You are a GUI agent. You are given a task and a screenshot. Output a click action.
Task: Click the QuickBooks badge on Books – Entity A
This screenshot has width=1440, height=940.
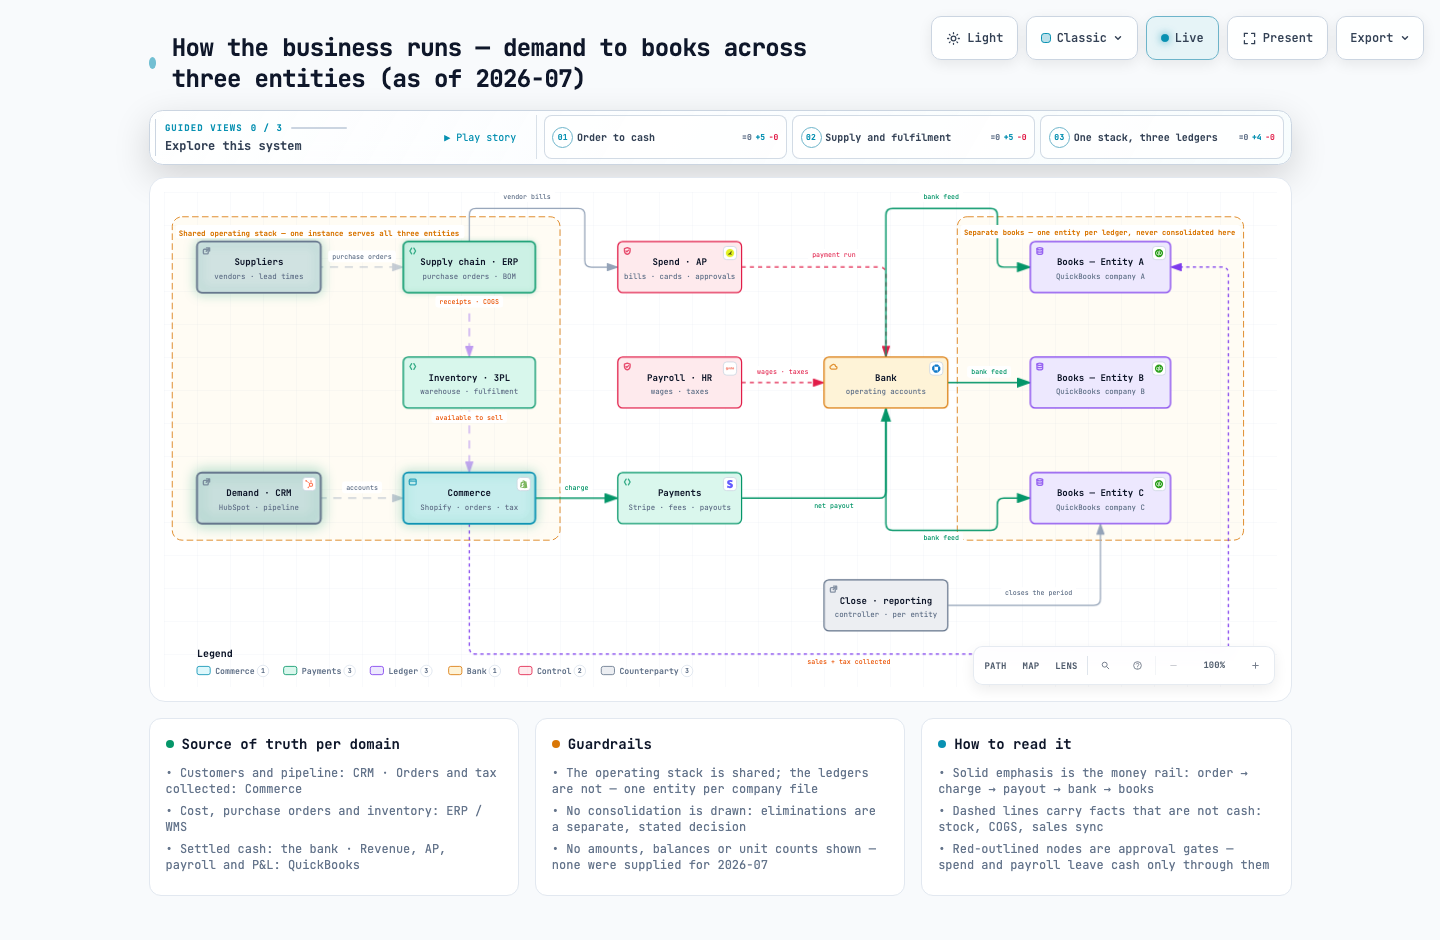1159,253
